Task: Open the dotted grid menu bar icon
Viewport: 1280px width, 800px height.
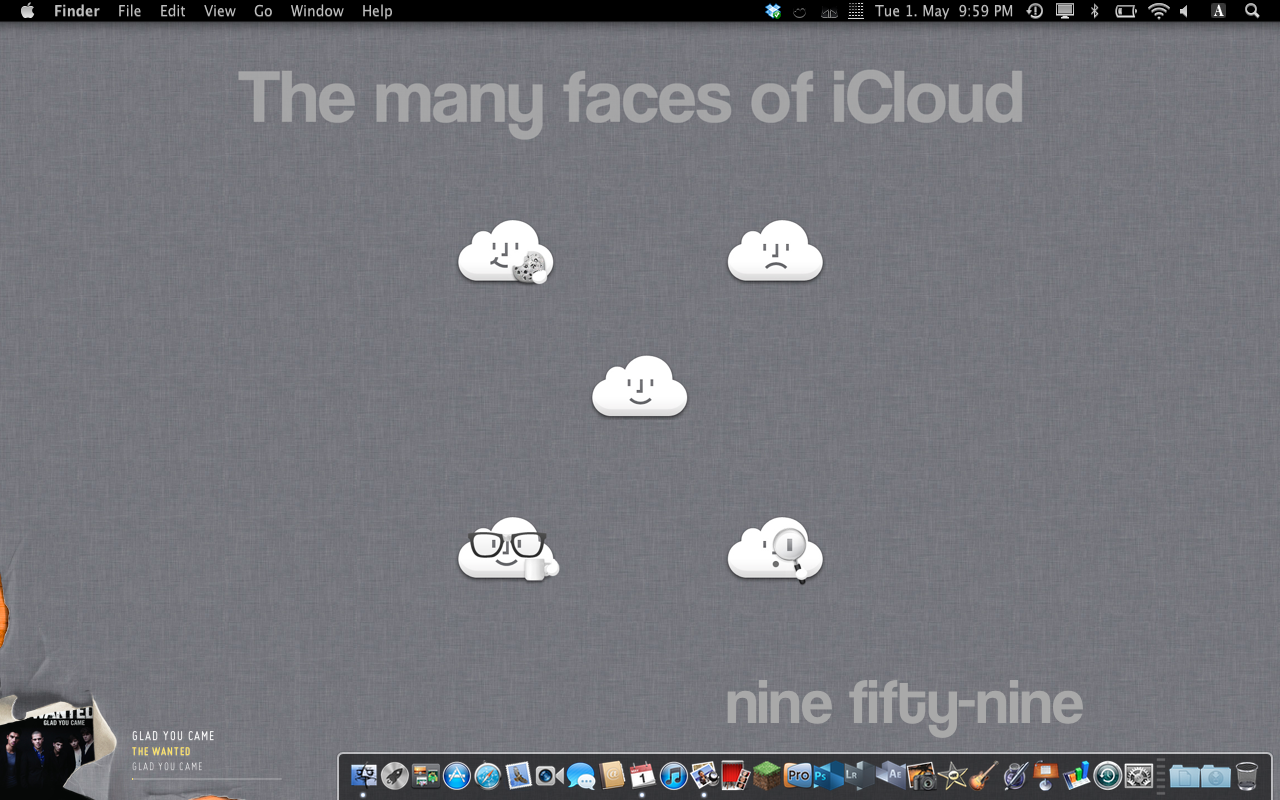Action: point(856,11)
